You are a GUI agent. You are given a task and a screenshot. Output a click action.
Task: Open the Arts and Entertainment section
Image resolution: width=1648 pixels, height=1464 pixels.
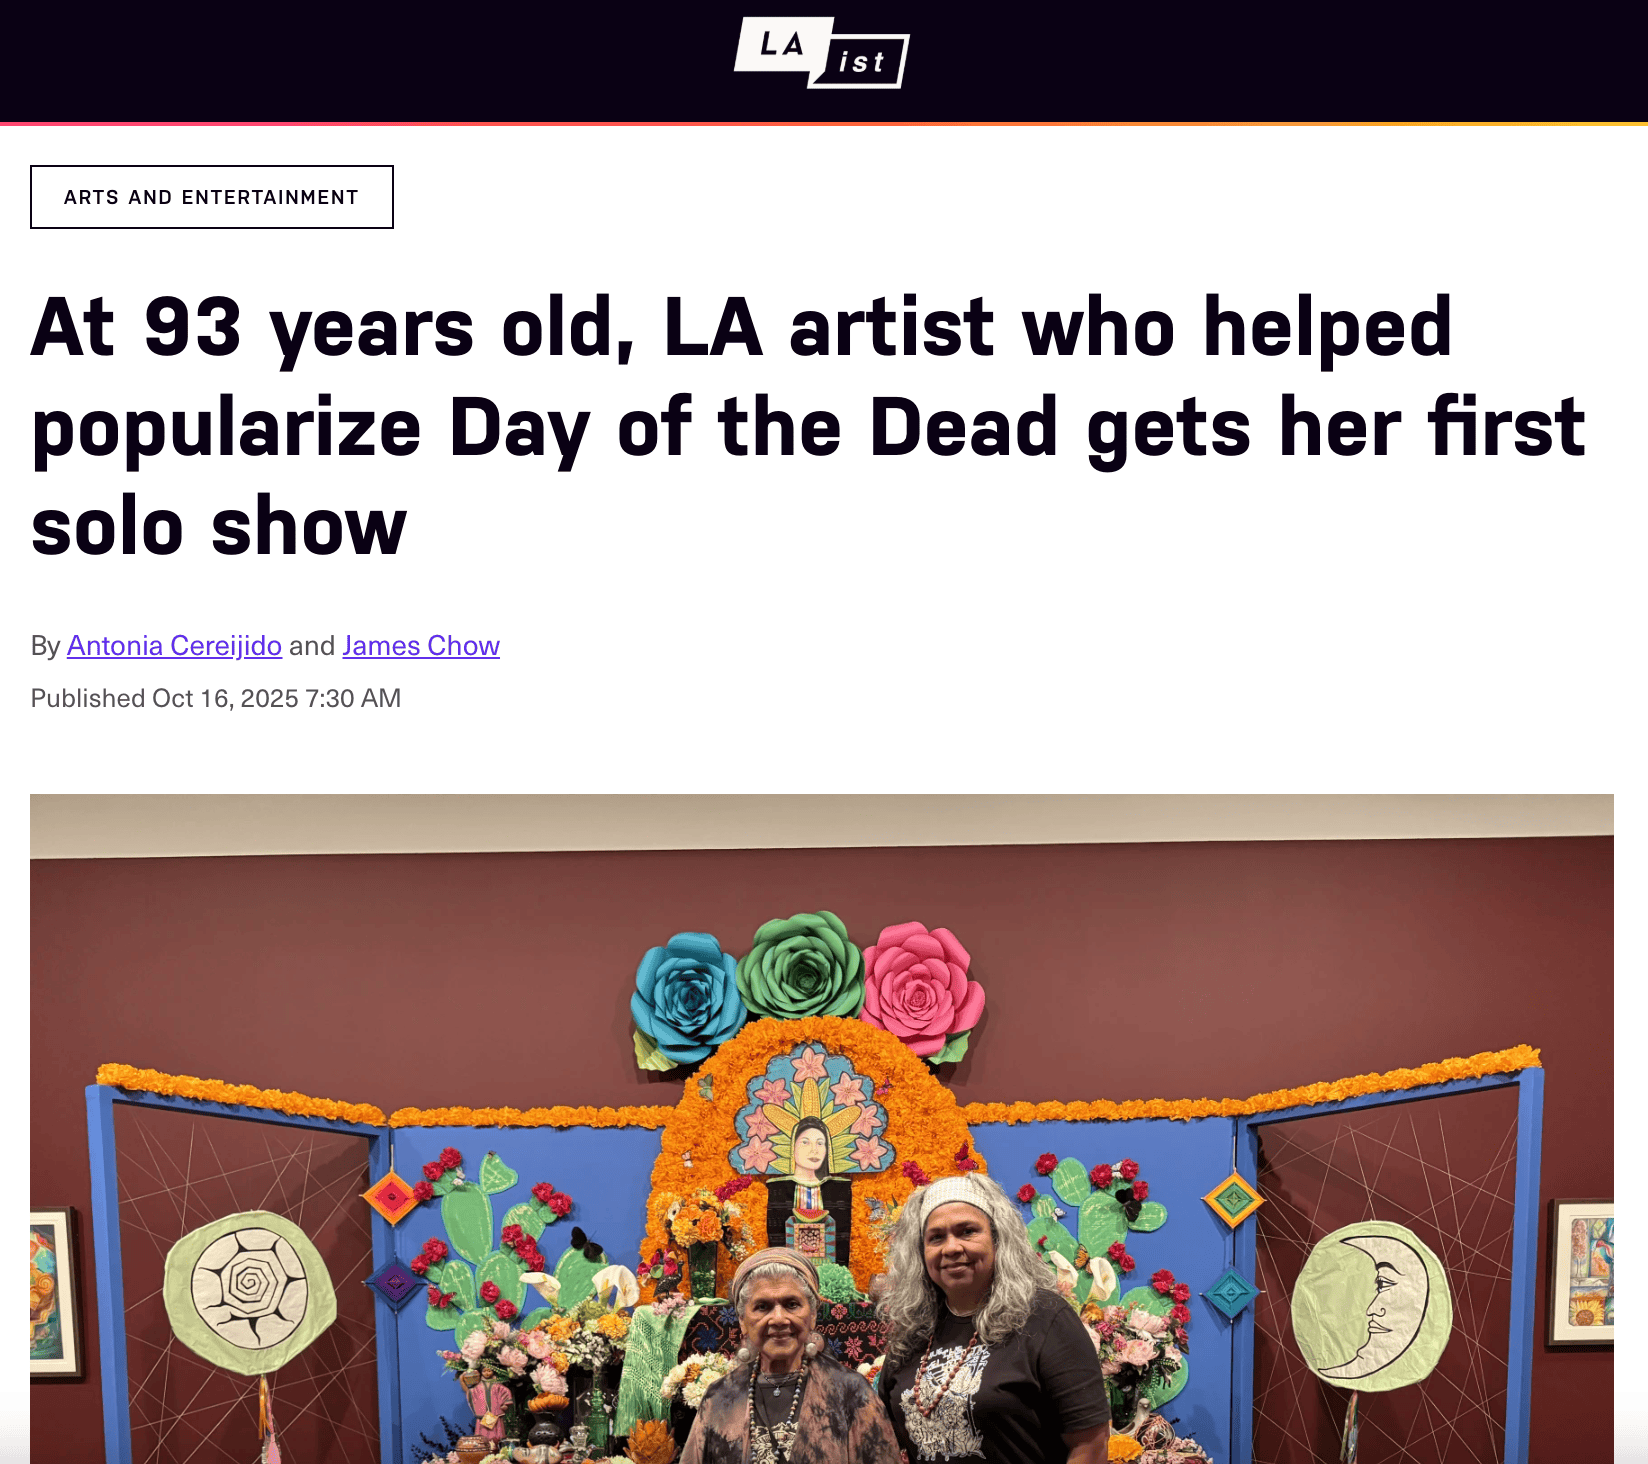pos(212,197)
